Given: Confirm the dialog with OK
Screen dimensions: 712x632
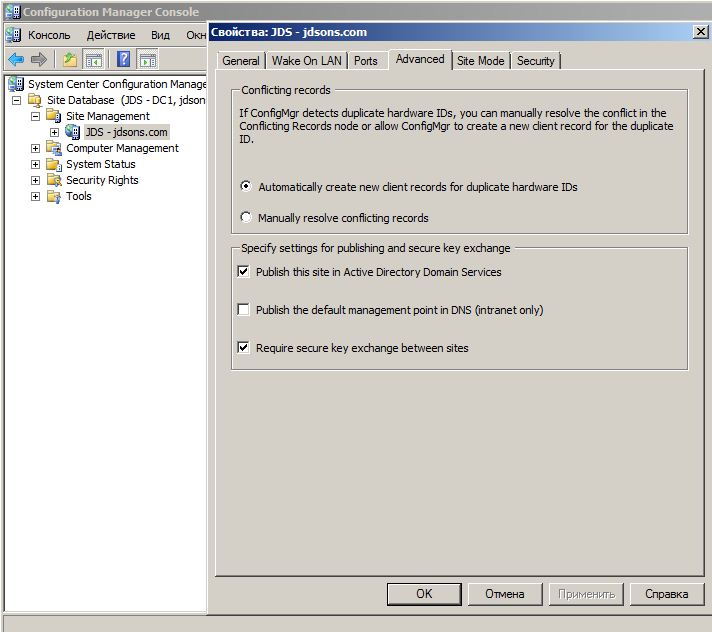Looking at the screenshot, I should (x=424, y=594).
